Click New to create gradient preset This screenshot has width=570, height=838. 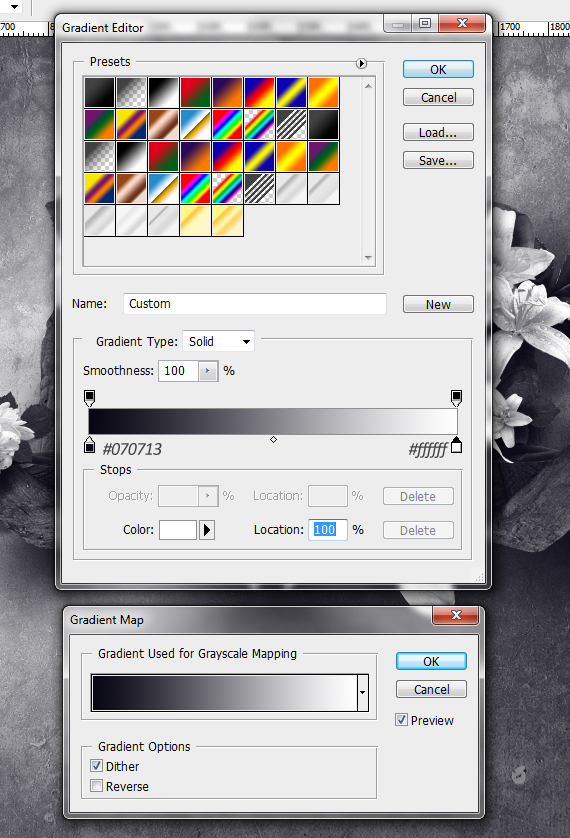point(438,304)
